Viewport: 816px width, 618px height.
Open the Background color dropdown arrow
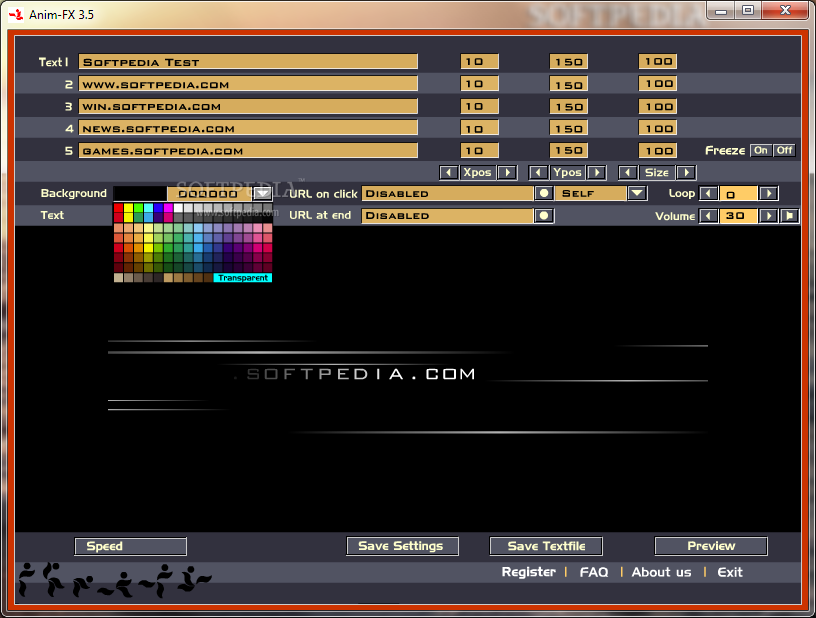pyautogui.click(x=262, y=194)
